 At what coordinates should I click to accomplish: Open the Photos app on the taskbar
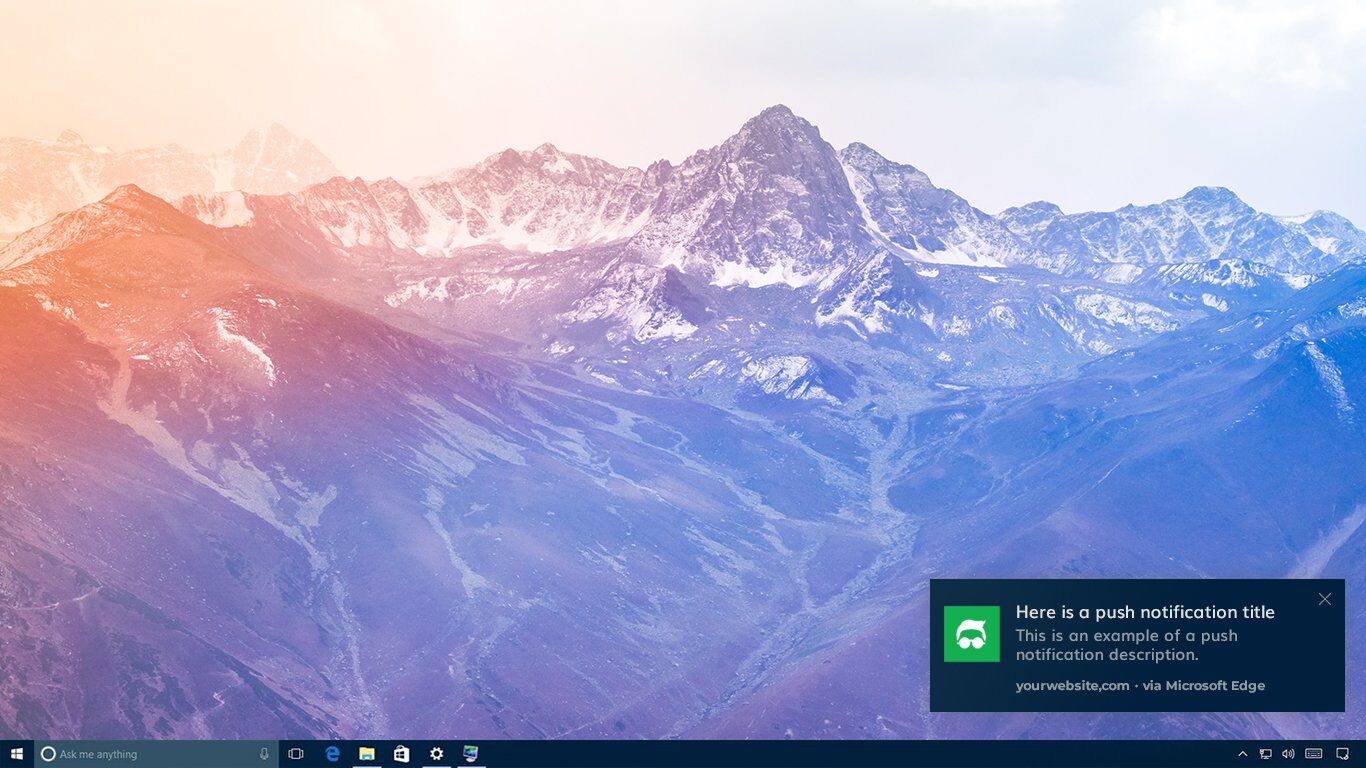pyautogui.click(x=469, y=753)
